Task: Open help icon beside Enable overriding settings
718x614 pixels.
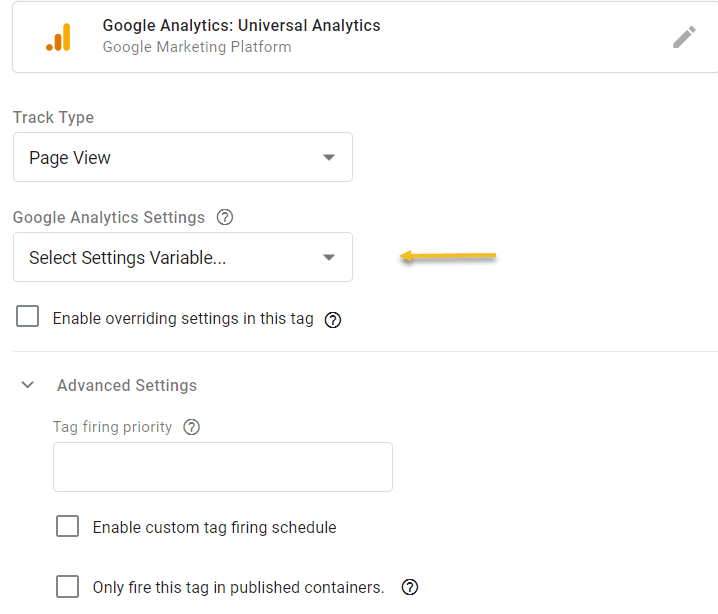Action: pos(333,320)
